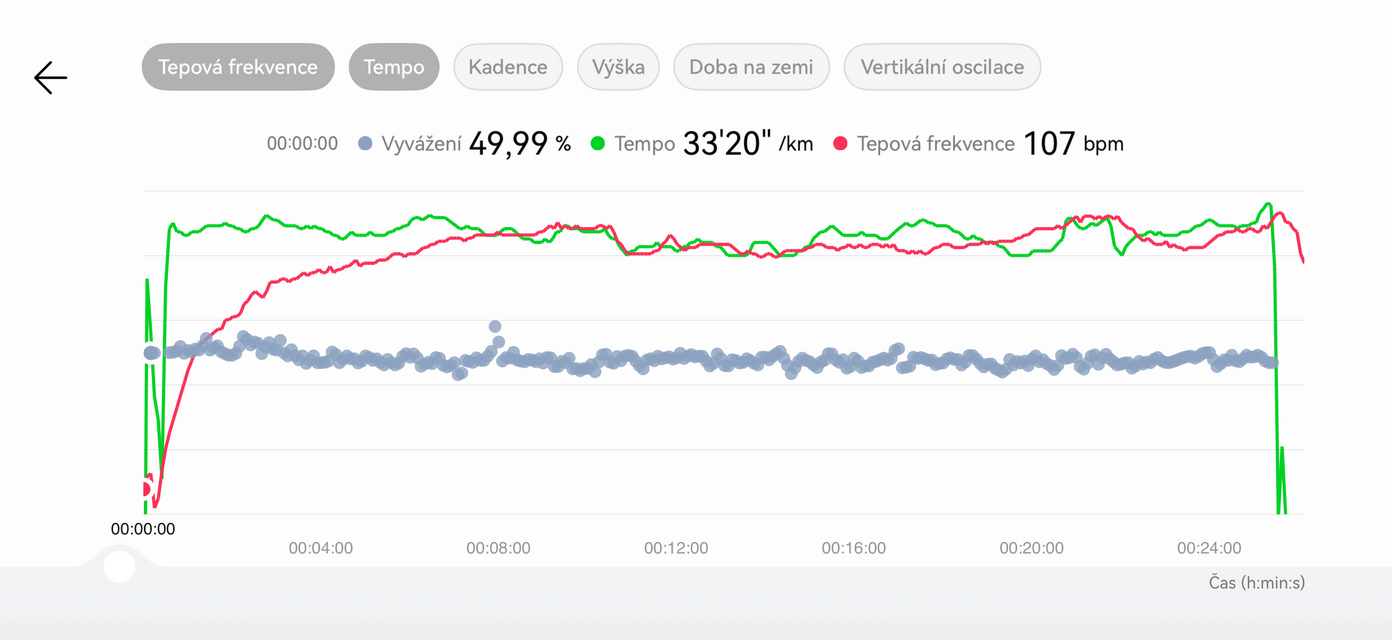Screen dimensions: 1392x640
Task: Select the highest Vyvážení outlier point
Action: 494,326
